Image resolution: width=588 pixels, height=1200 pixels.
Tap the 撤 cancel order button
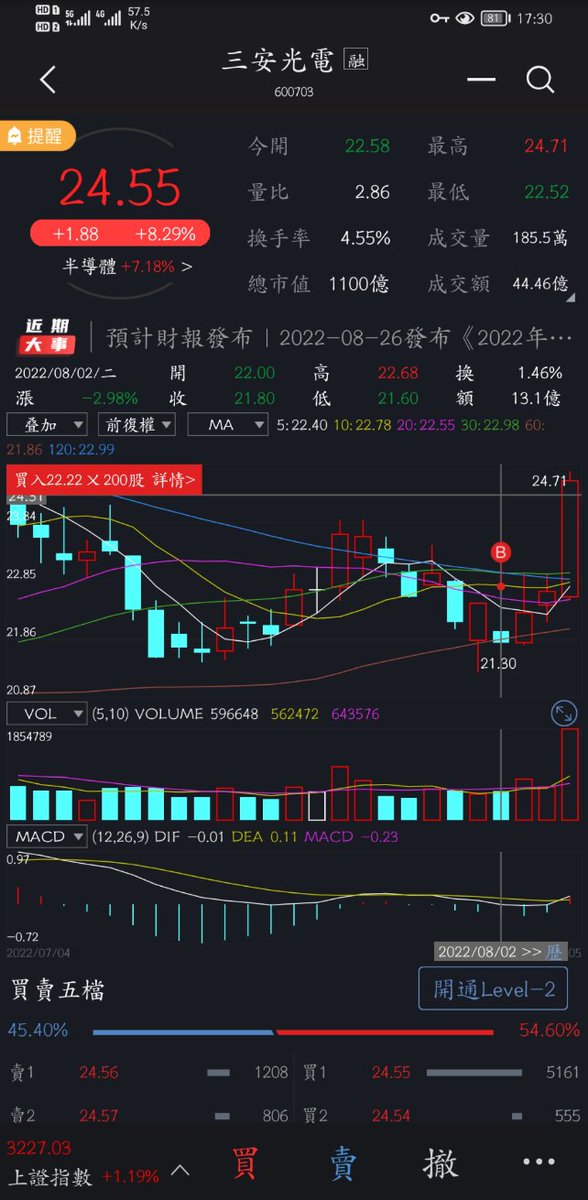440,1164
